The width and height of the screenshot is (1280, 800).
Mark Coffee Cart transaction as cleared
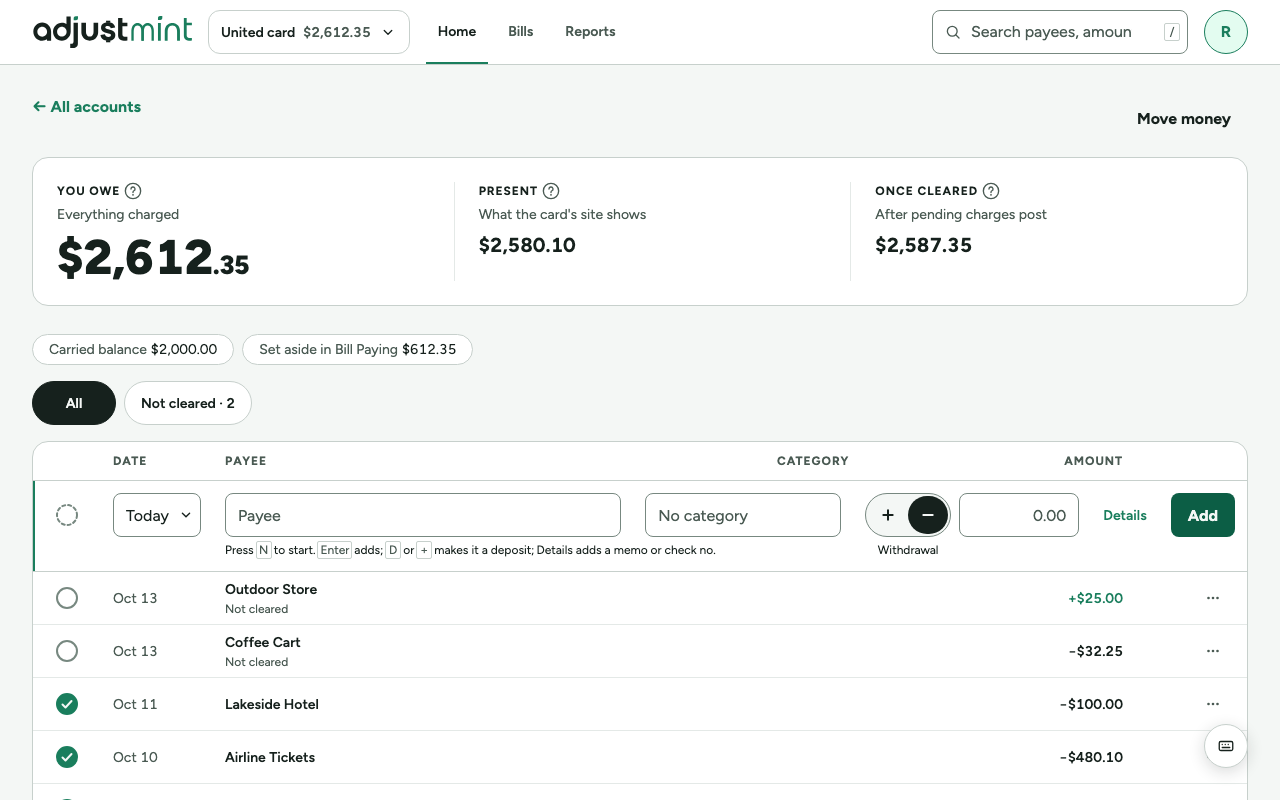click(x=67, y=651)
